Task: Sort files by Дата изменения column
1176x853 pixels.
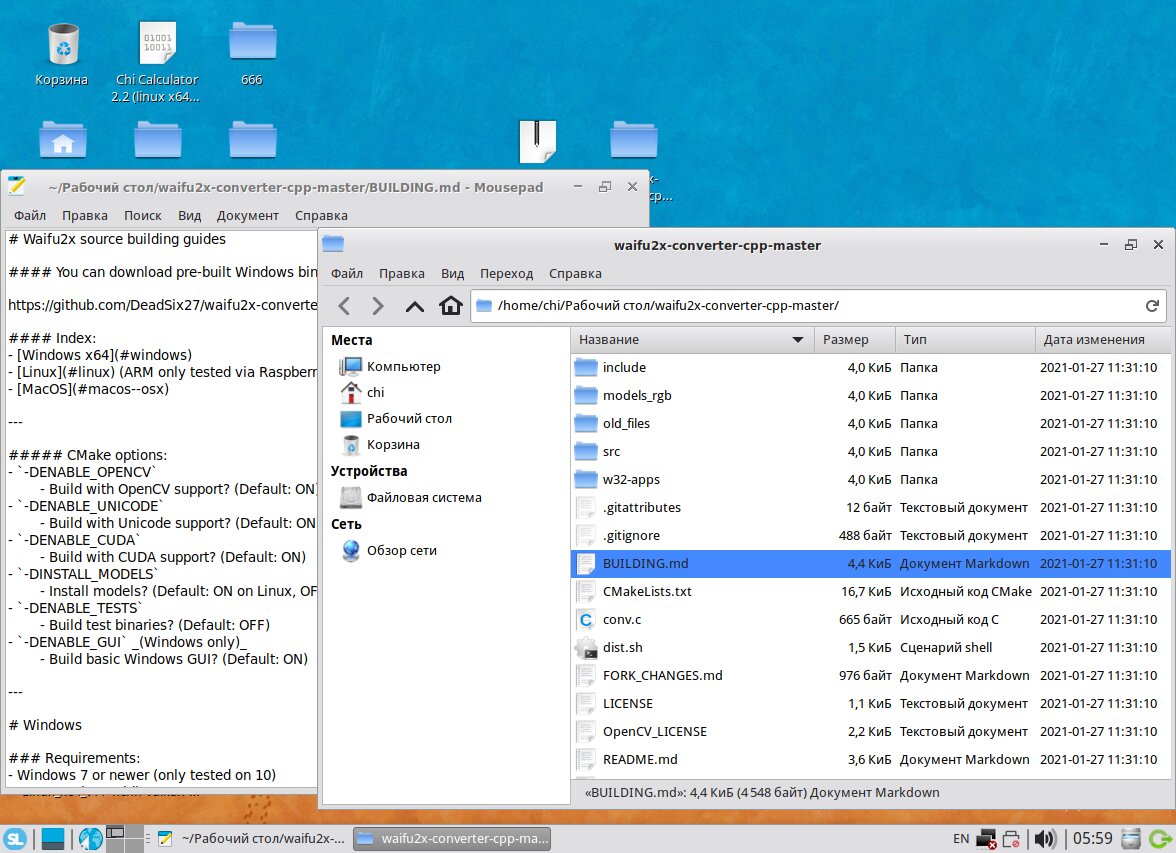Action: pos(1093,340)
